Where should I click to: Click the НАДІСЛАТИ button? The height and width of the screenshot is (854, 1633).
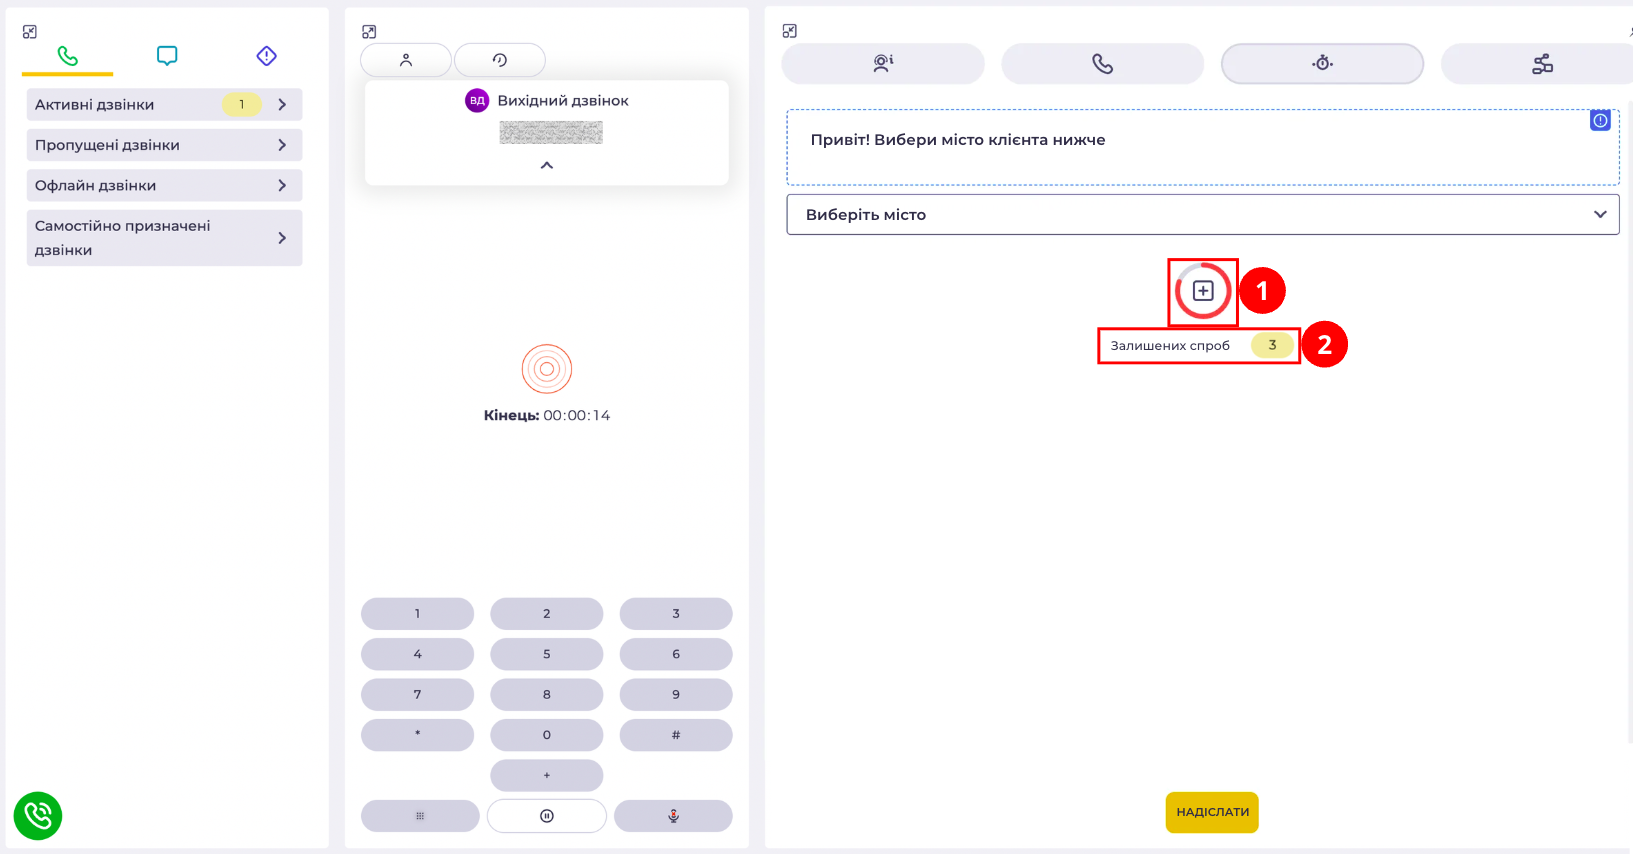coord(1212,812)
